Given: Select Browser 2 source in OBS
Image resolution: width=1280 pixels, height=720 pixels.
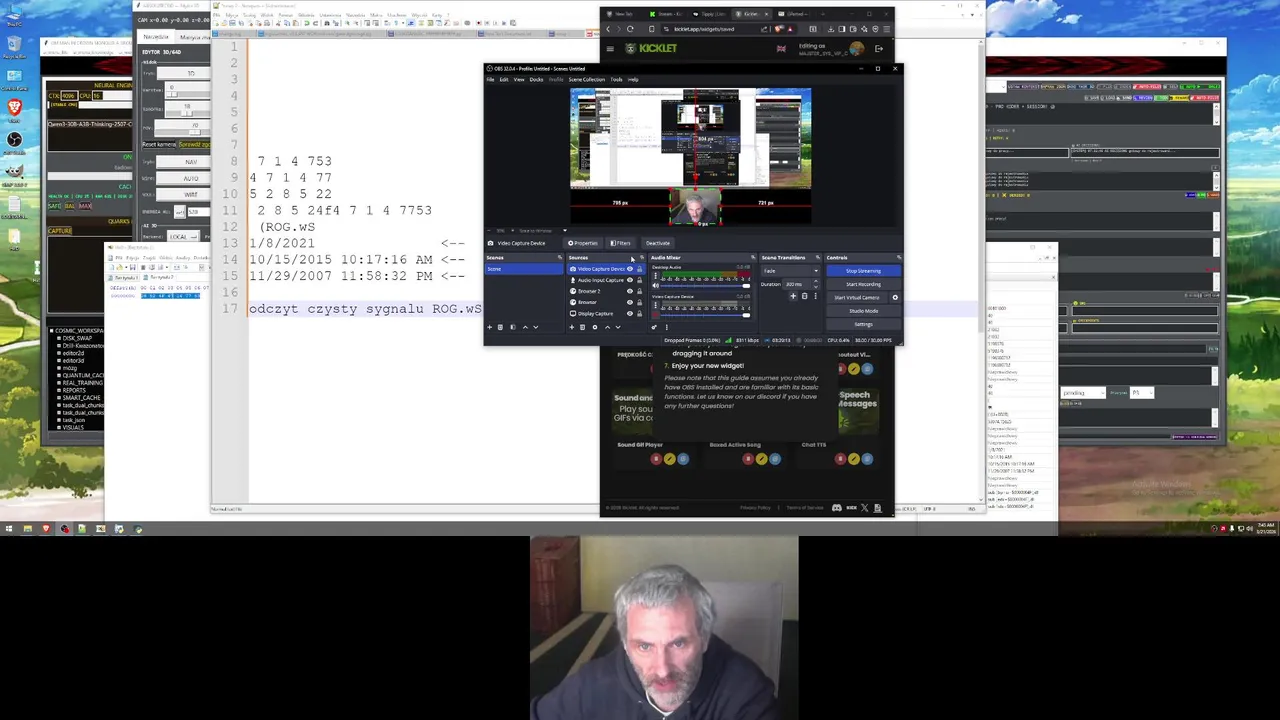Looking at the screenshot, I should pyautogui.click(x=589, y=291).
